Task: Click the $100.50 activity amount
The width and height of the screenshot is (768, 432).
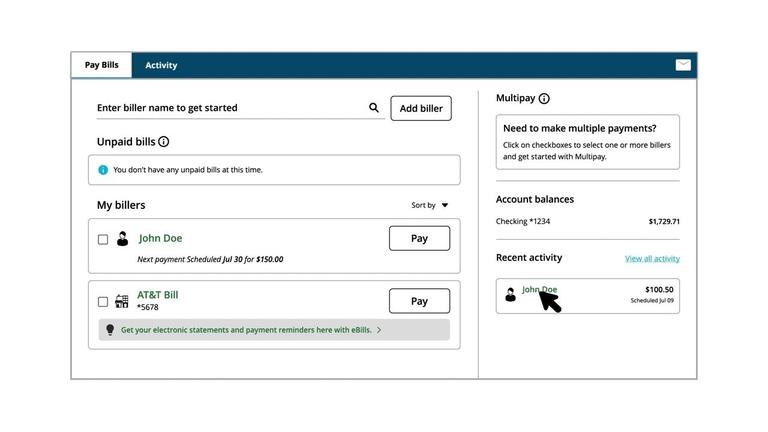Action: pos(659,289)
